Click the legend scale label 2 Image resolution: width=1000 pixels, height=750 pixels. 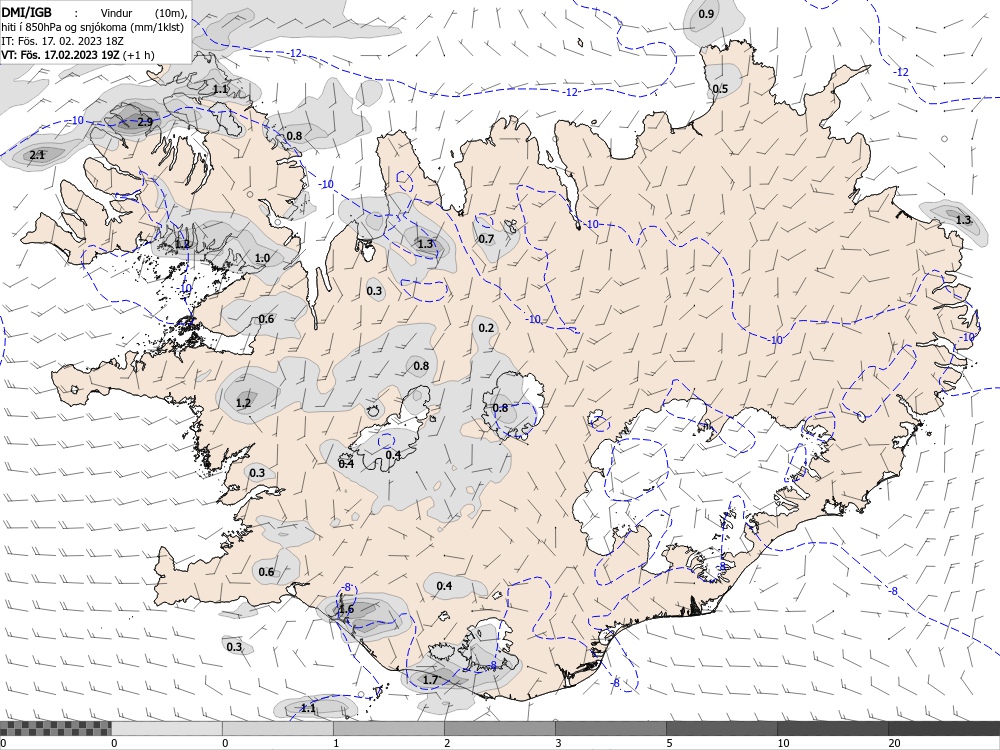click(447, 743)
